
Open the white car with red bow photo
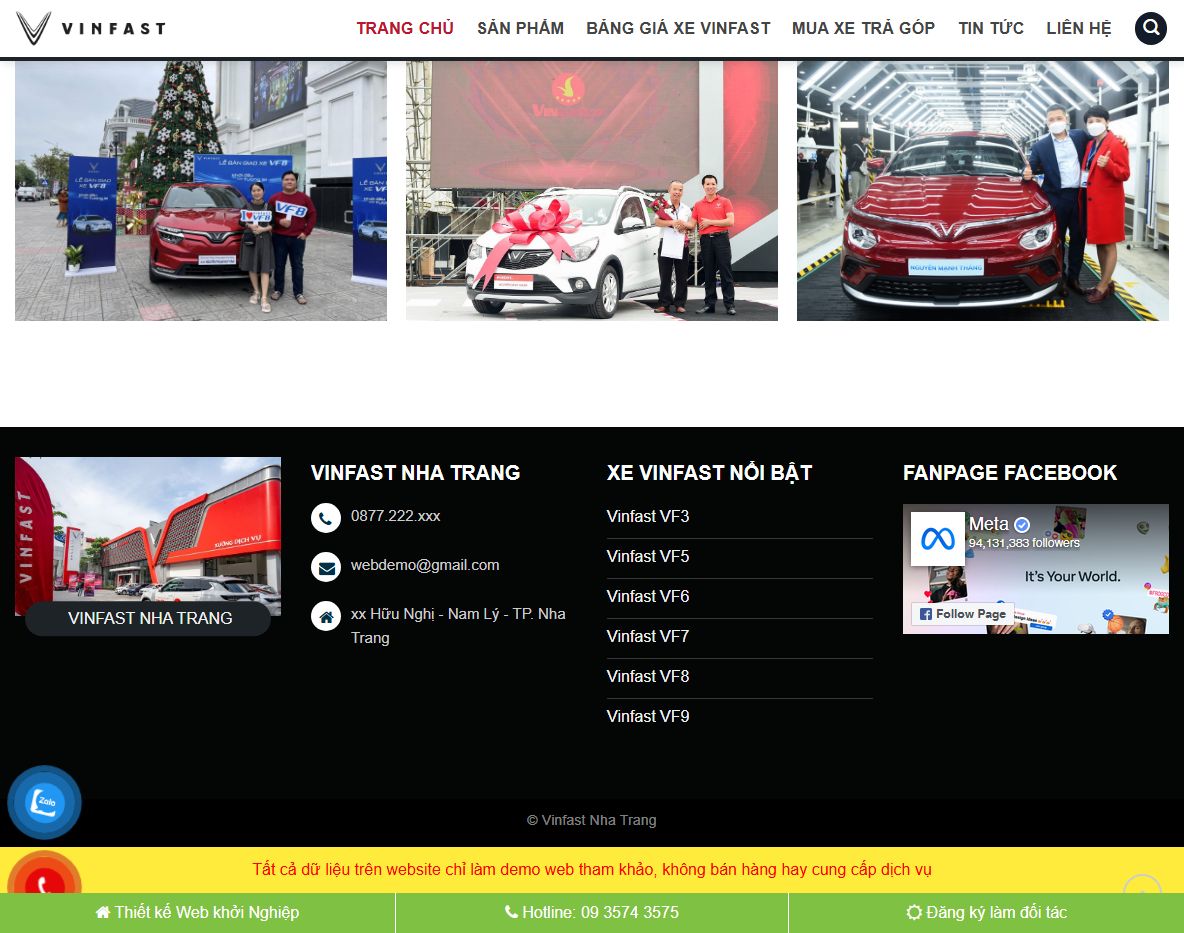point(592,190)
